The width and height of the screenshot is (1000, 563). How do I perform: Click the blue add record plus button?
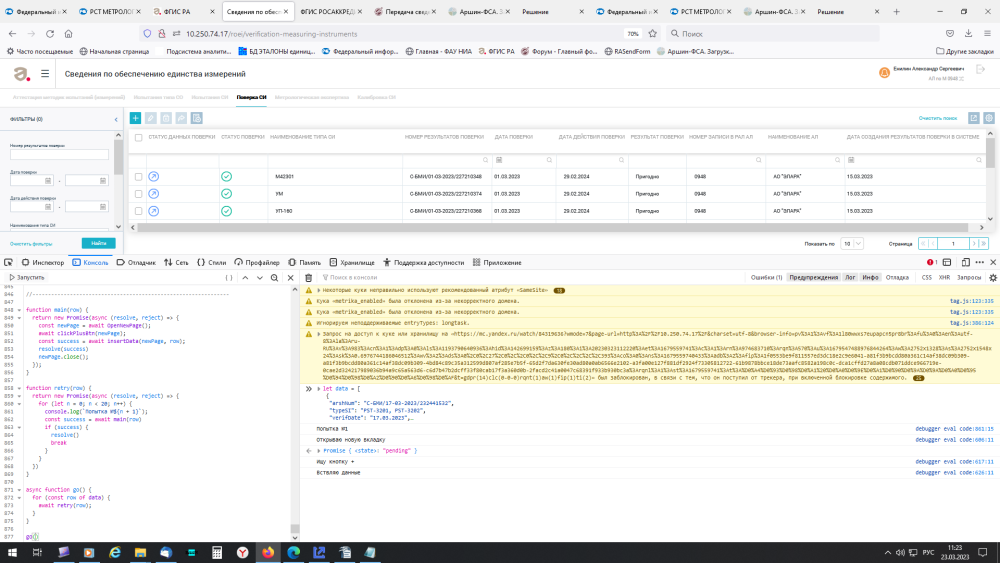(x=135, y=118)
